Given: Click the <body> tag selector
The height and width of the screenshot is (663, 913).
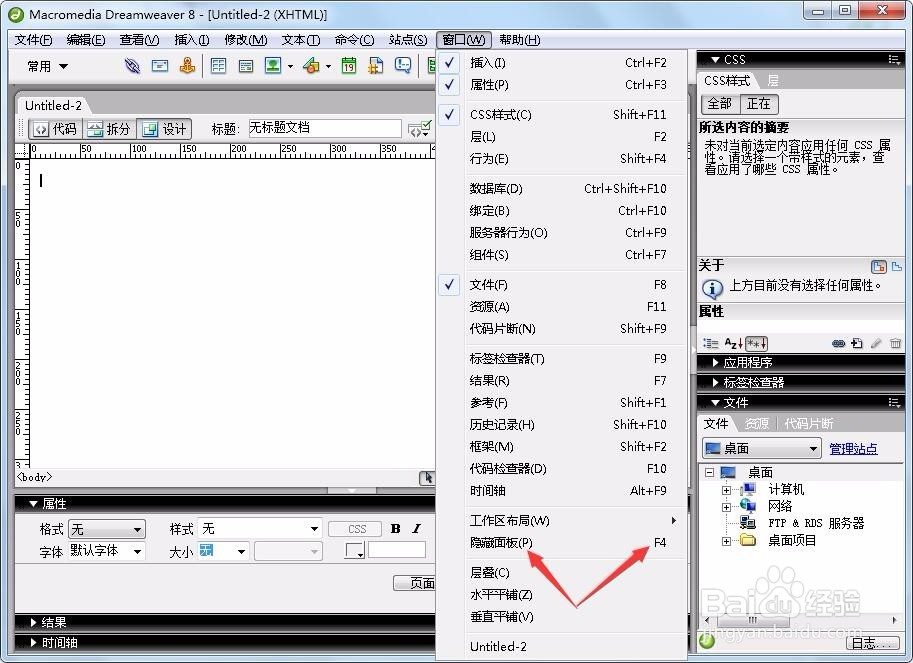Looking at the screenshot, I should 34,477.
